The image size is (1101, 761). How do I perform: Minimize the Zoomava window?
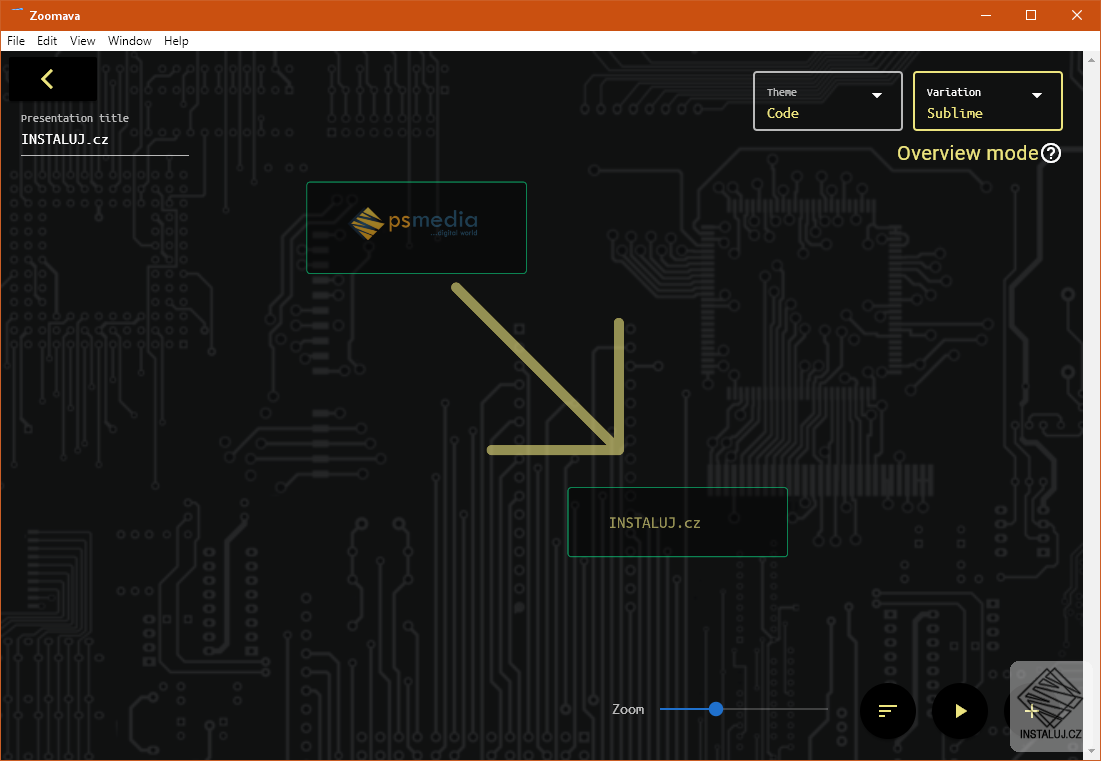pos(985,15)
